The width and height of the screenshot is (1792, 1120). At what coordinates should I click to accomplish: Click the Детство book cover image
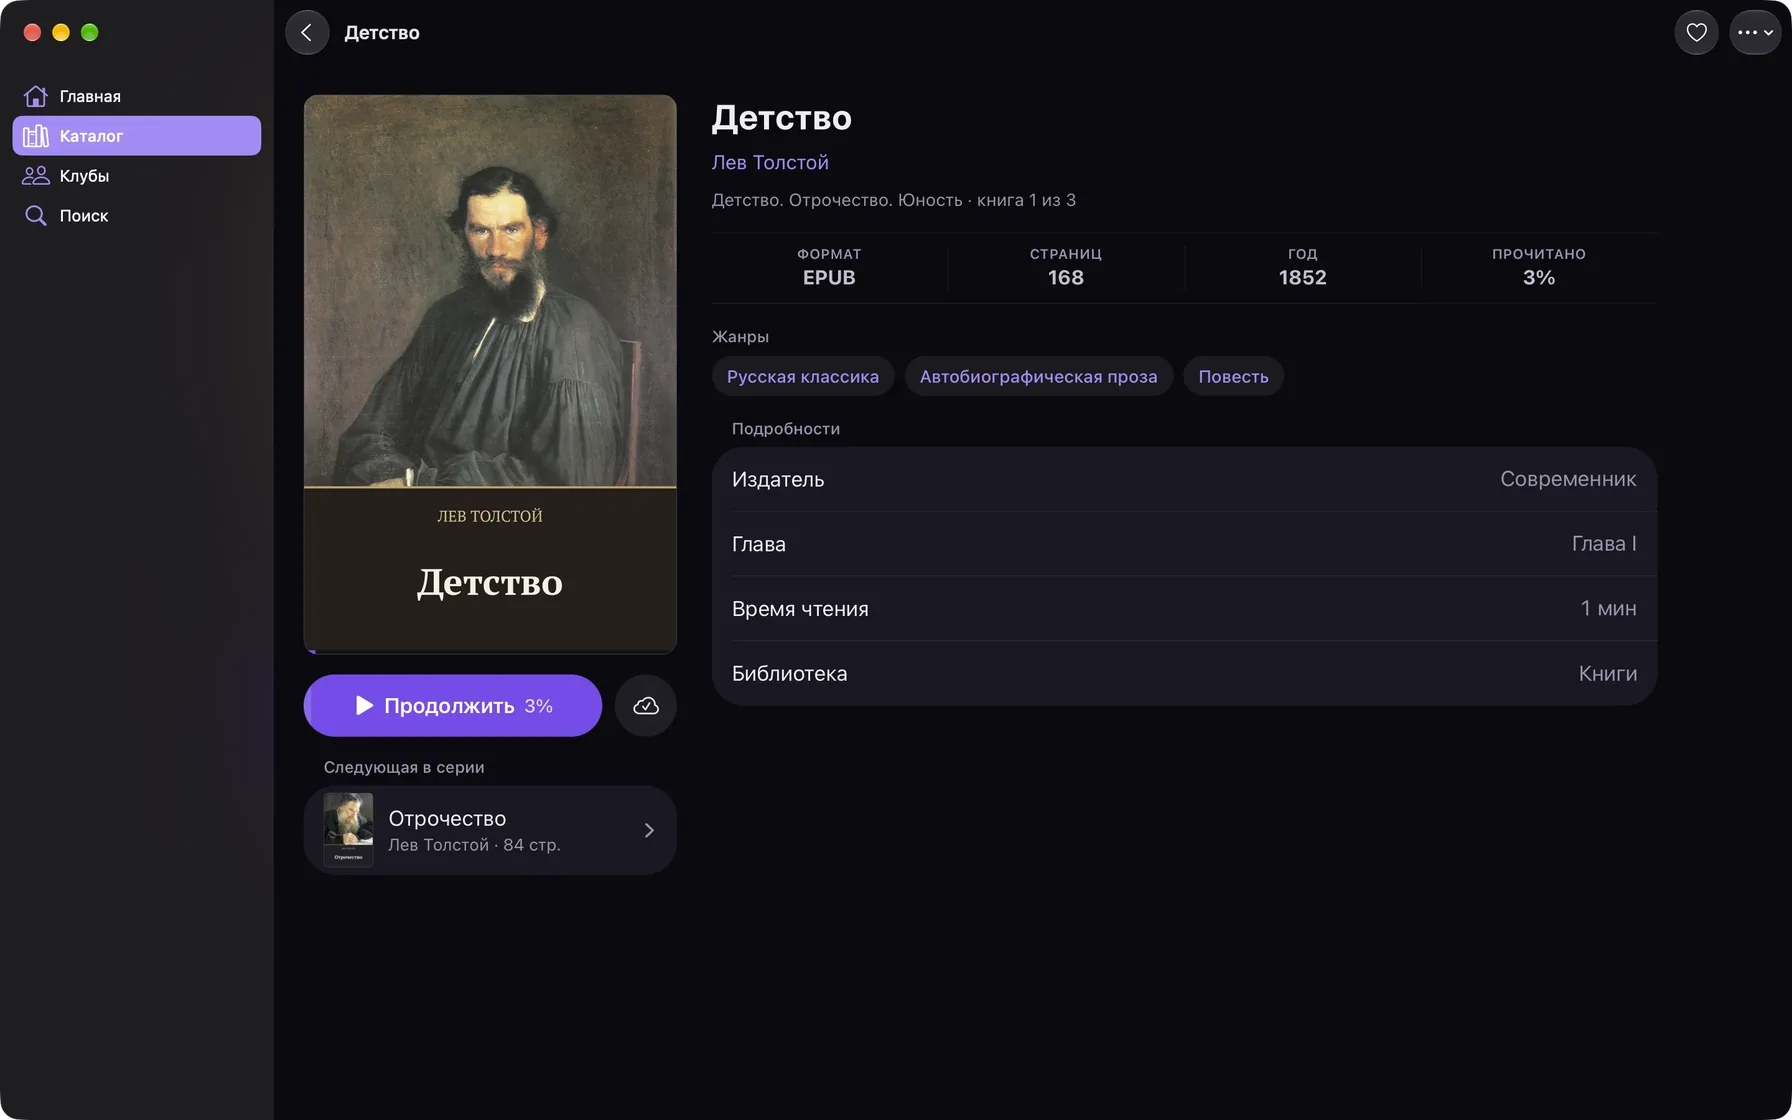click(490, 374)
